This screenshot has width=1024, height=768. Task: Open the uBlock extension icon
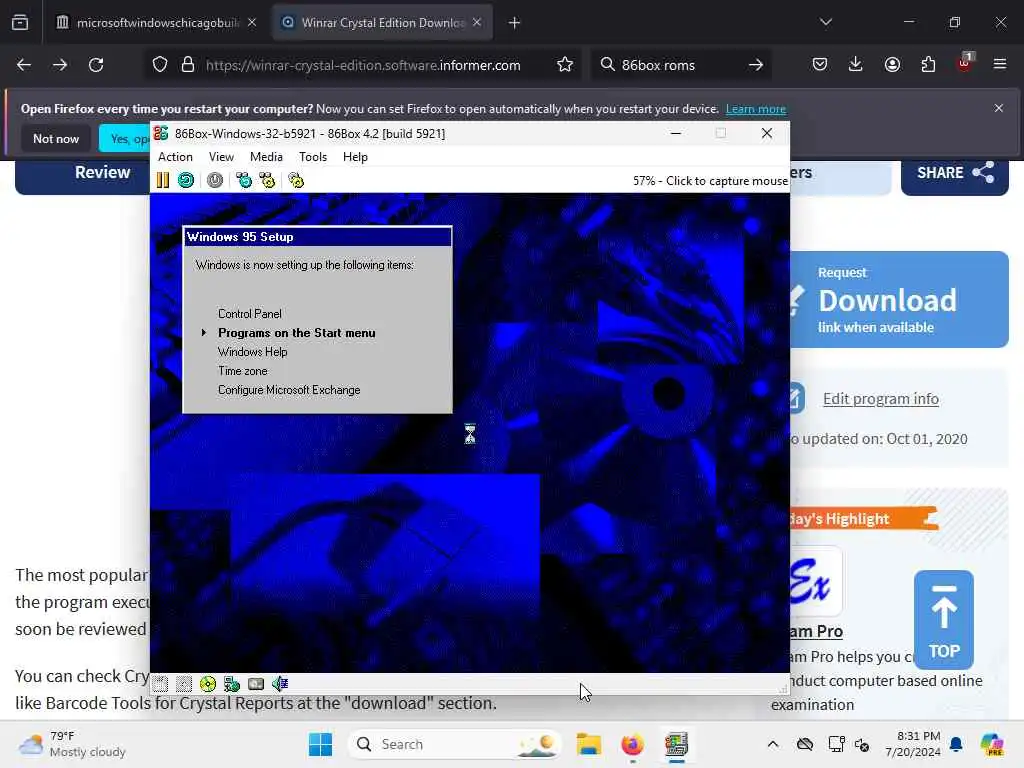pyautogui.click(x=964, y=63)
